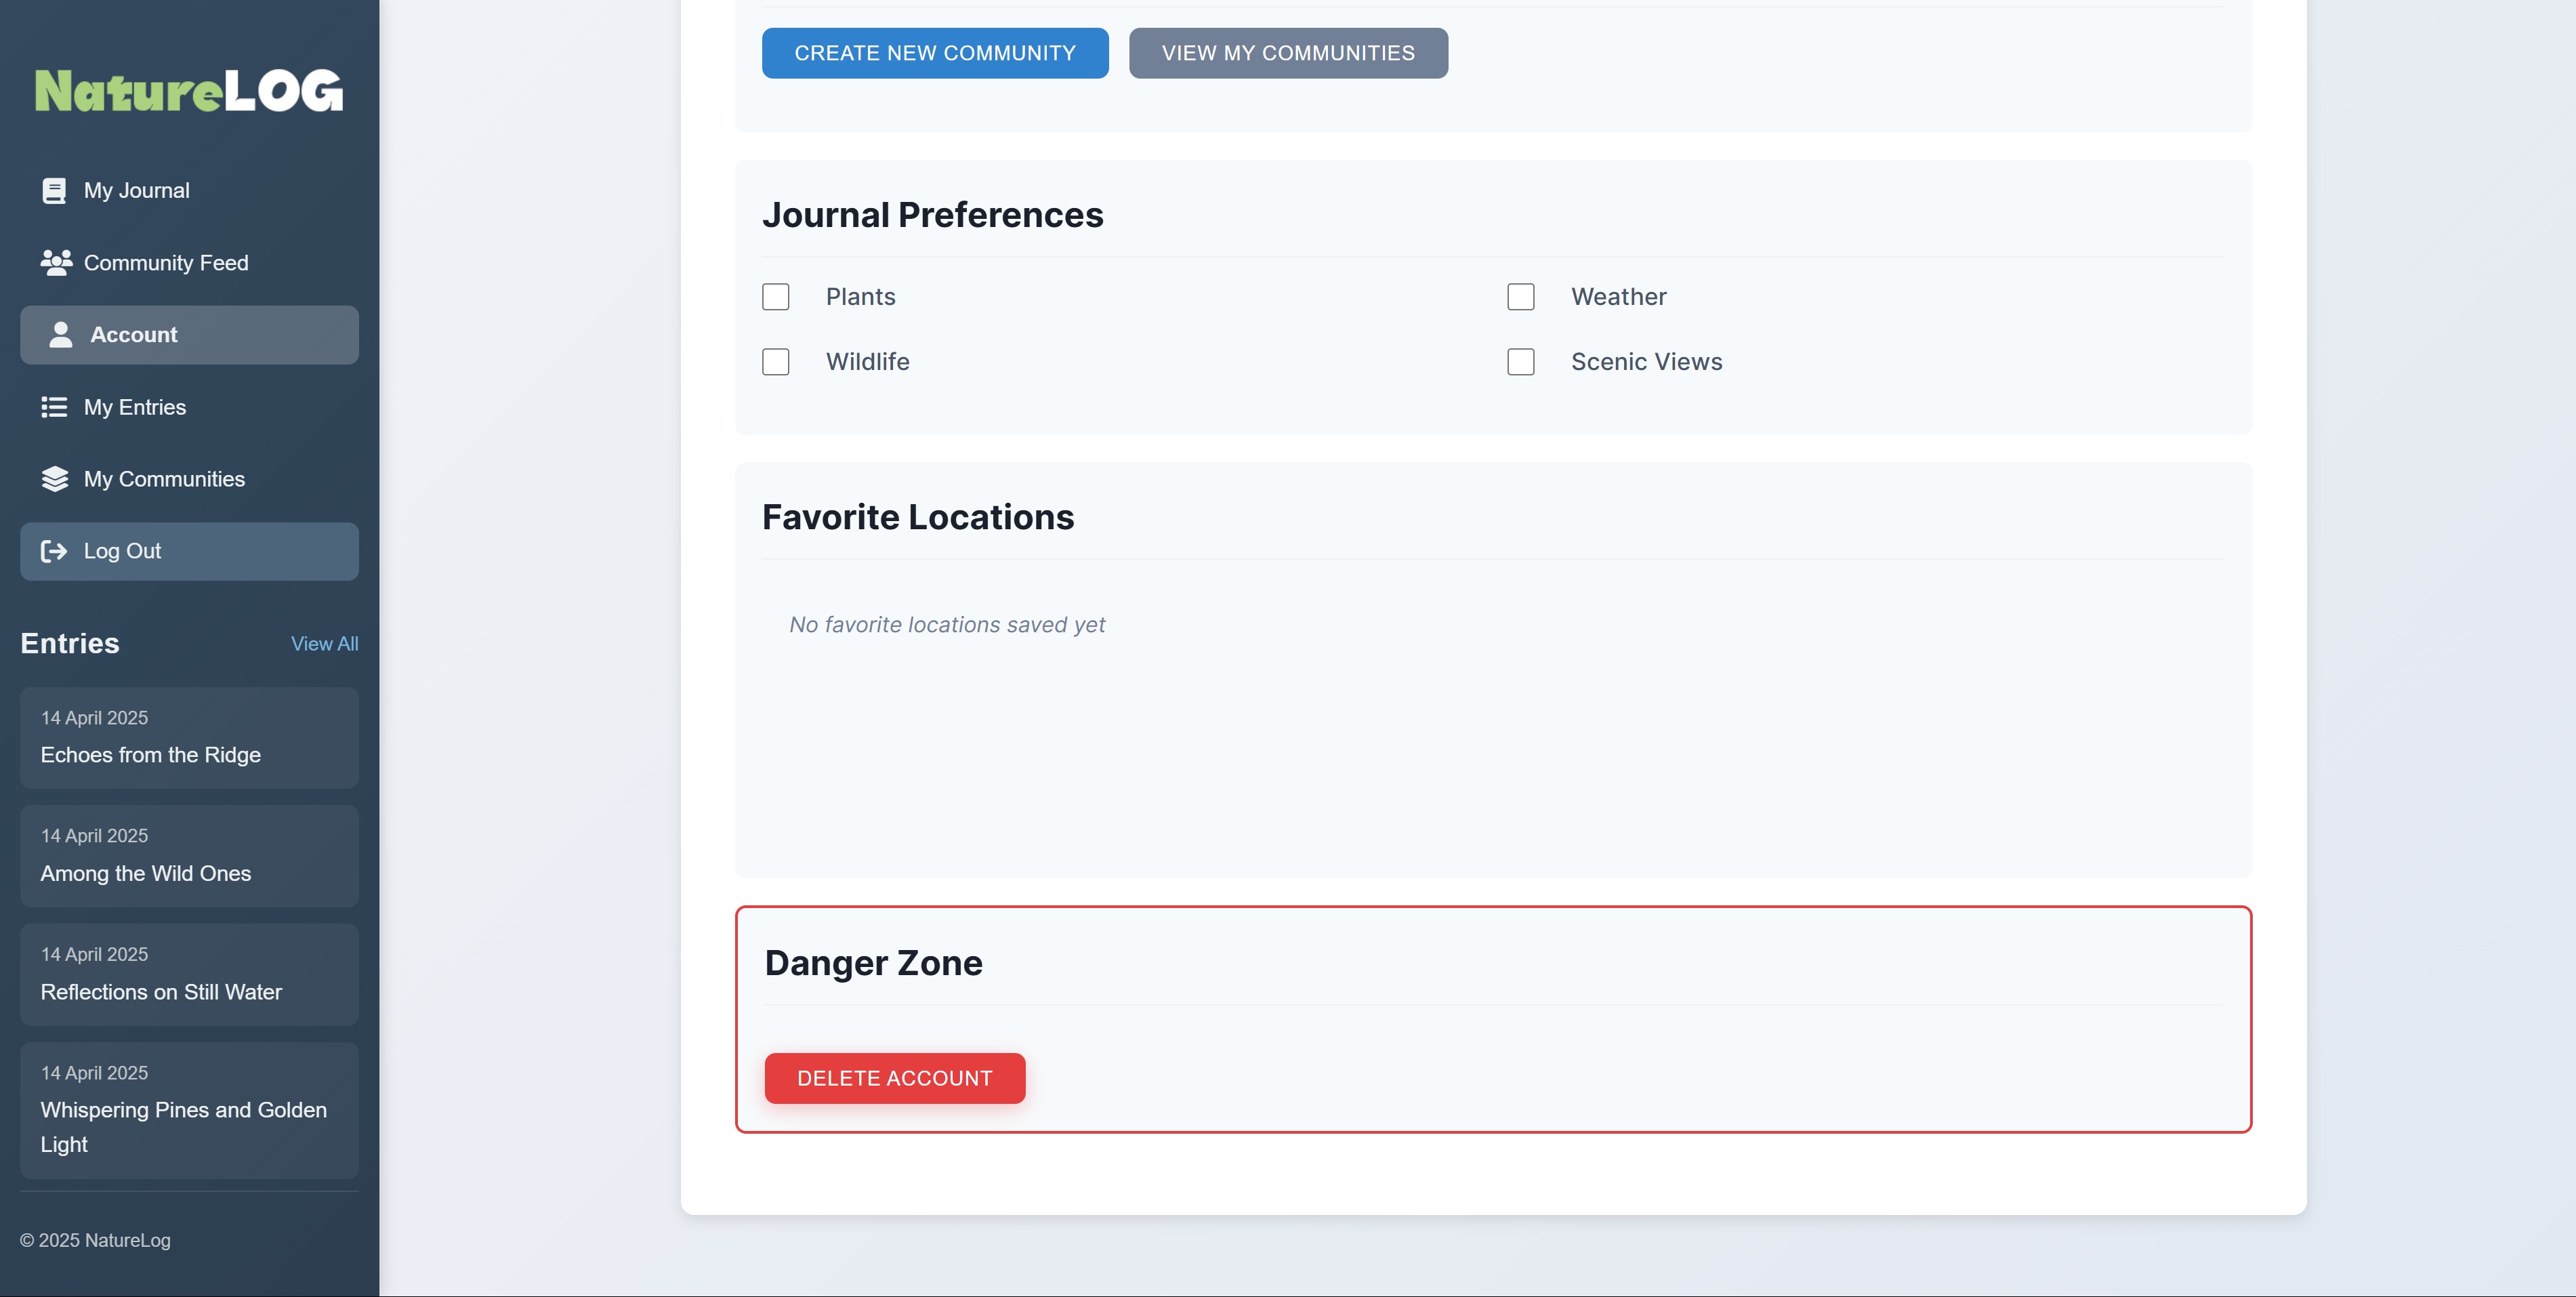2576x1297 pixels.
Task: Check the Wildlife journal preference
Action: point(775,362)
